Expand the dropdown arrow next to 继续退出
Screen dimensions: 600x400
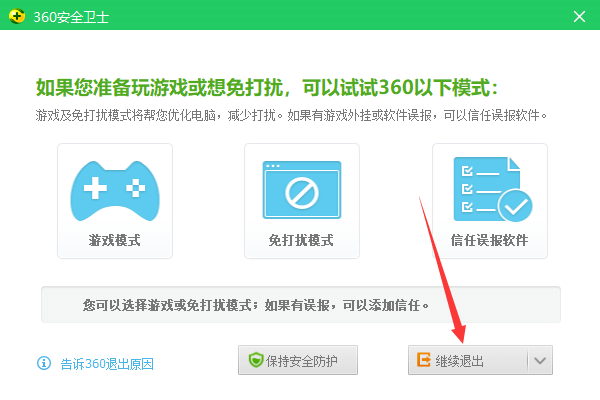540,360
